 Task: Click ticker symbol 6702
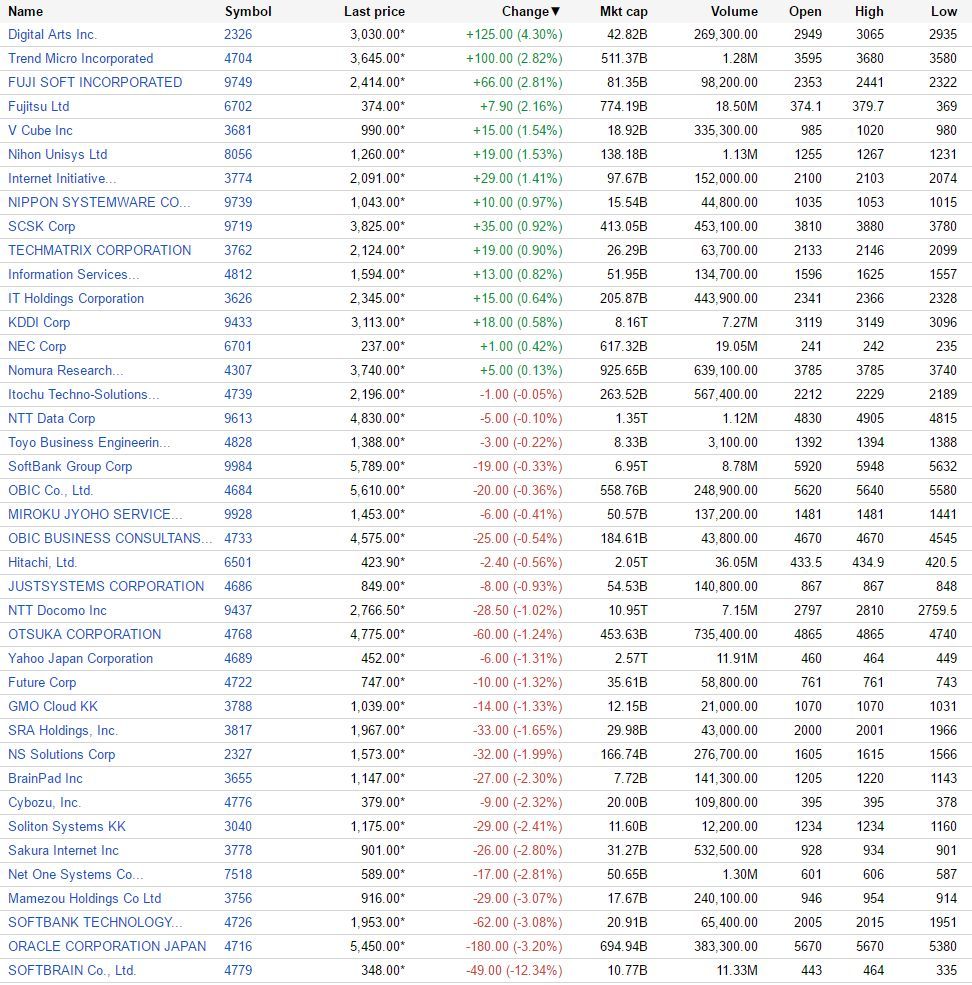238,106
